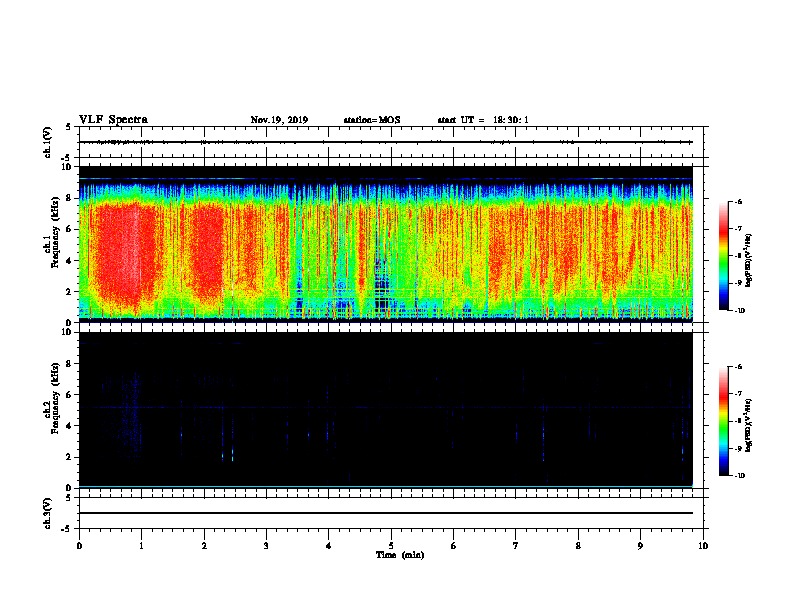
Task: Click the "Time (min)" axis label
Action: coord(400,555)
